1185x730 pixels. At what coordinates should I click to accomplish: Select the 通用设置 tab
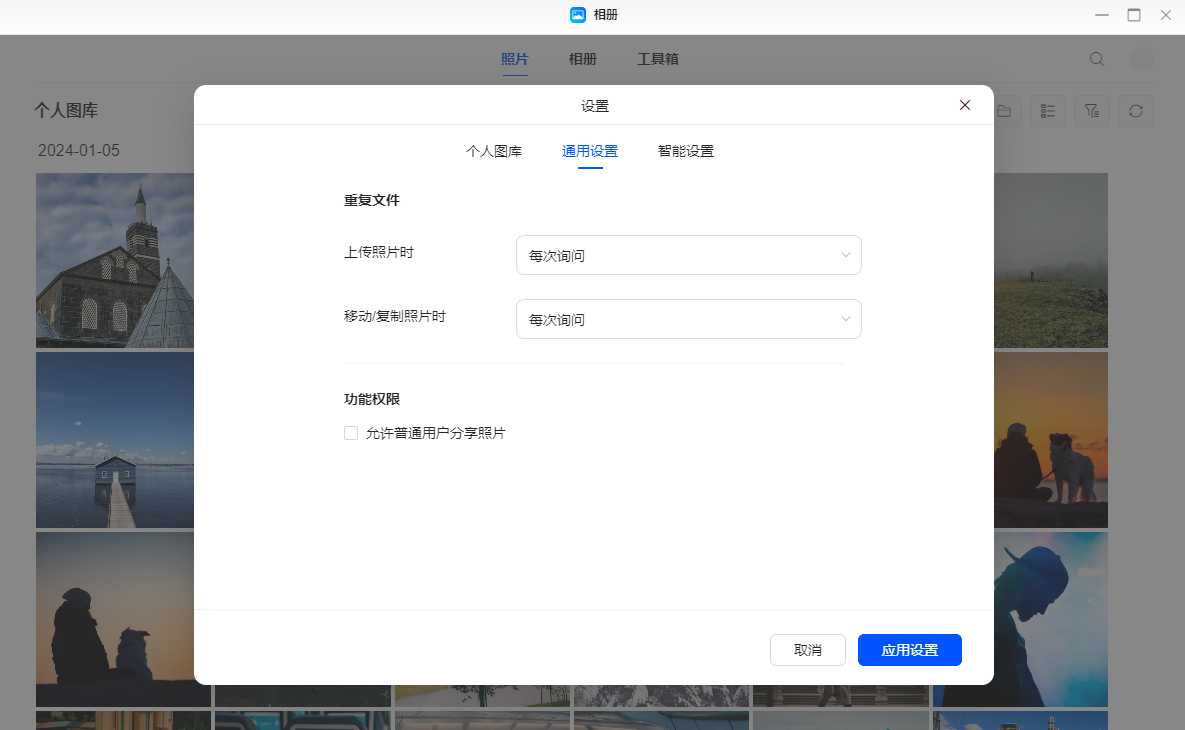pos(589,151)
